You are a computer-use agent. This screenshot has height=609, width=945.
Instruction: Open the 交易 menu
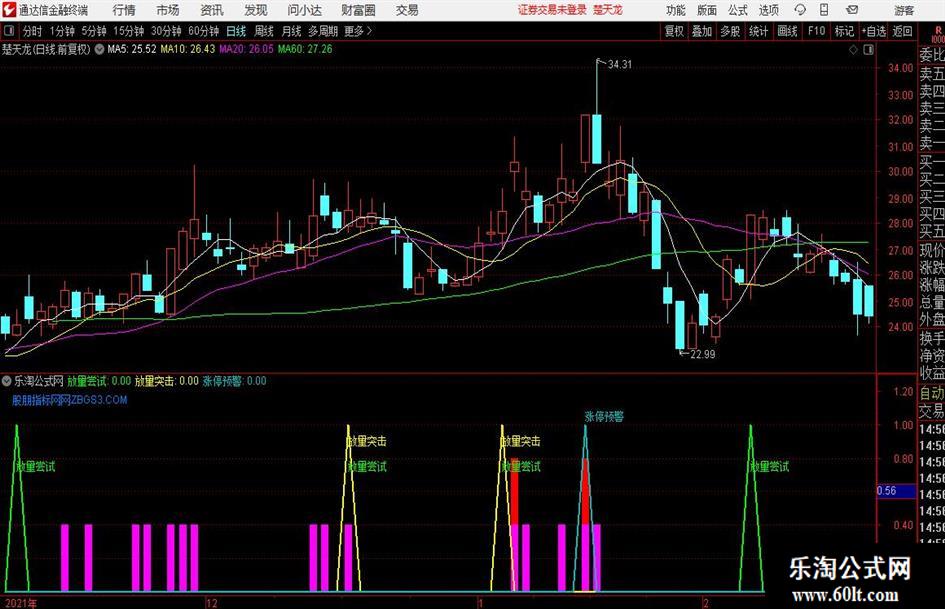click(x=407, y=10)
